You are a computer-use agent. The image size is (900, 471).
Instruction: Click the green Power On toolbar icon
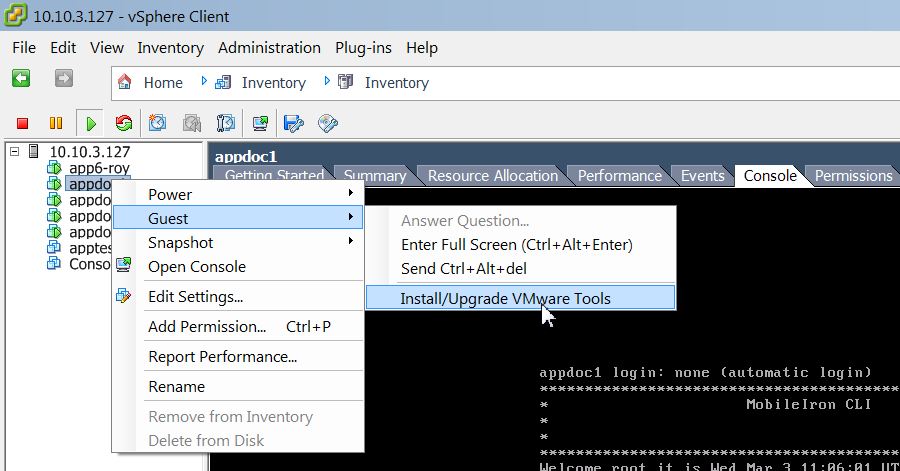(x=91, y=123)
